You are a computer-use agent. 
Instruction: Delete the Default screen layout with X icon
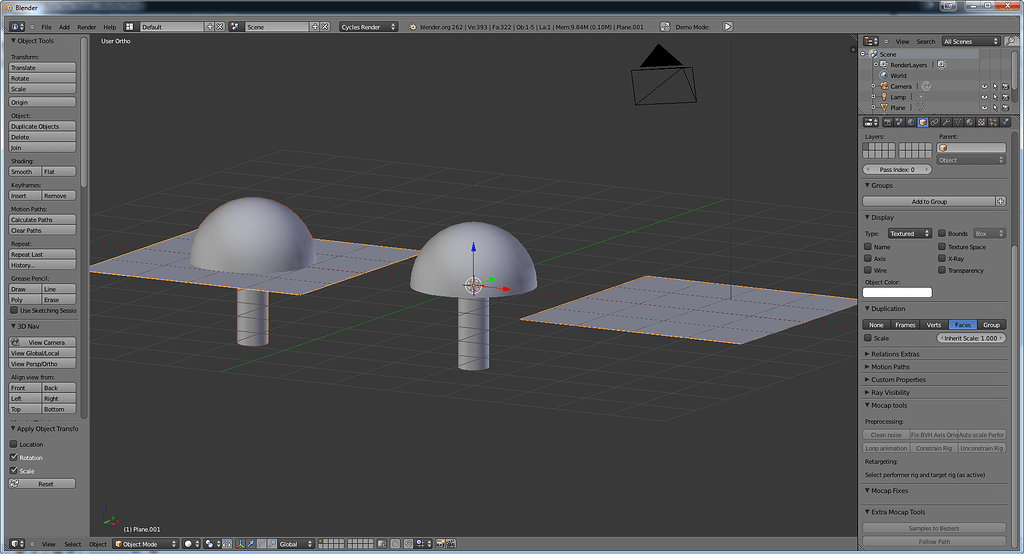220,27
